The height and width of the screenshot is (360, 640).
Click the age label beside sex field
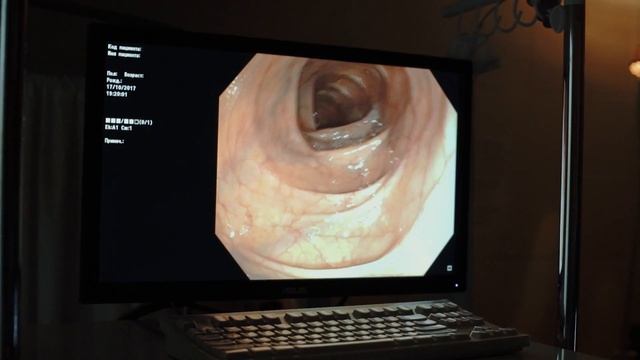coord(134,75)
